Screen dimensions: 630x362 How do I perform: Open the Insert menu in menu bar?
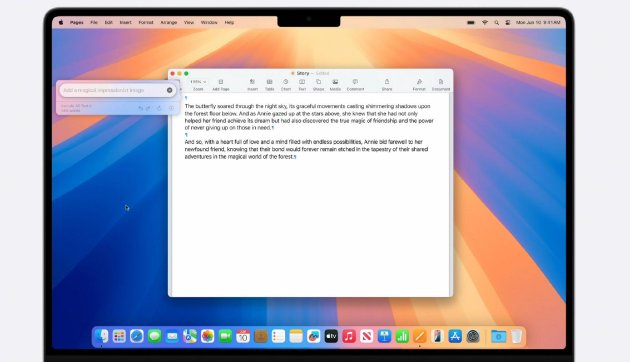coord(125,22)
